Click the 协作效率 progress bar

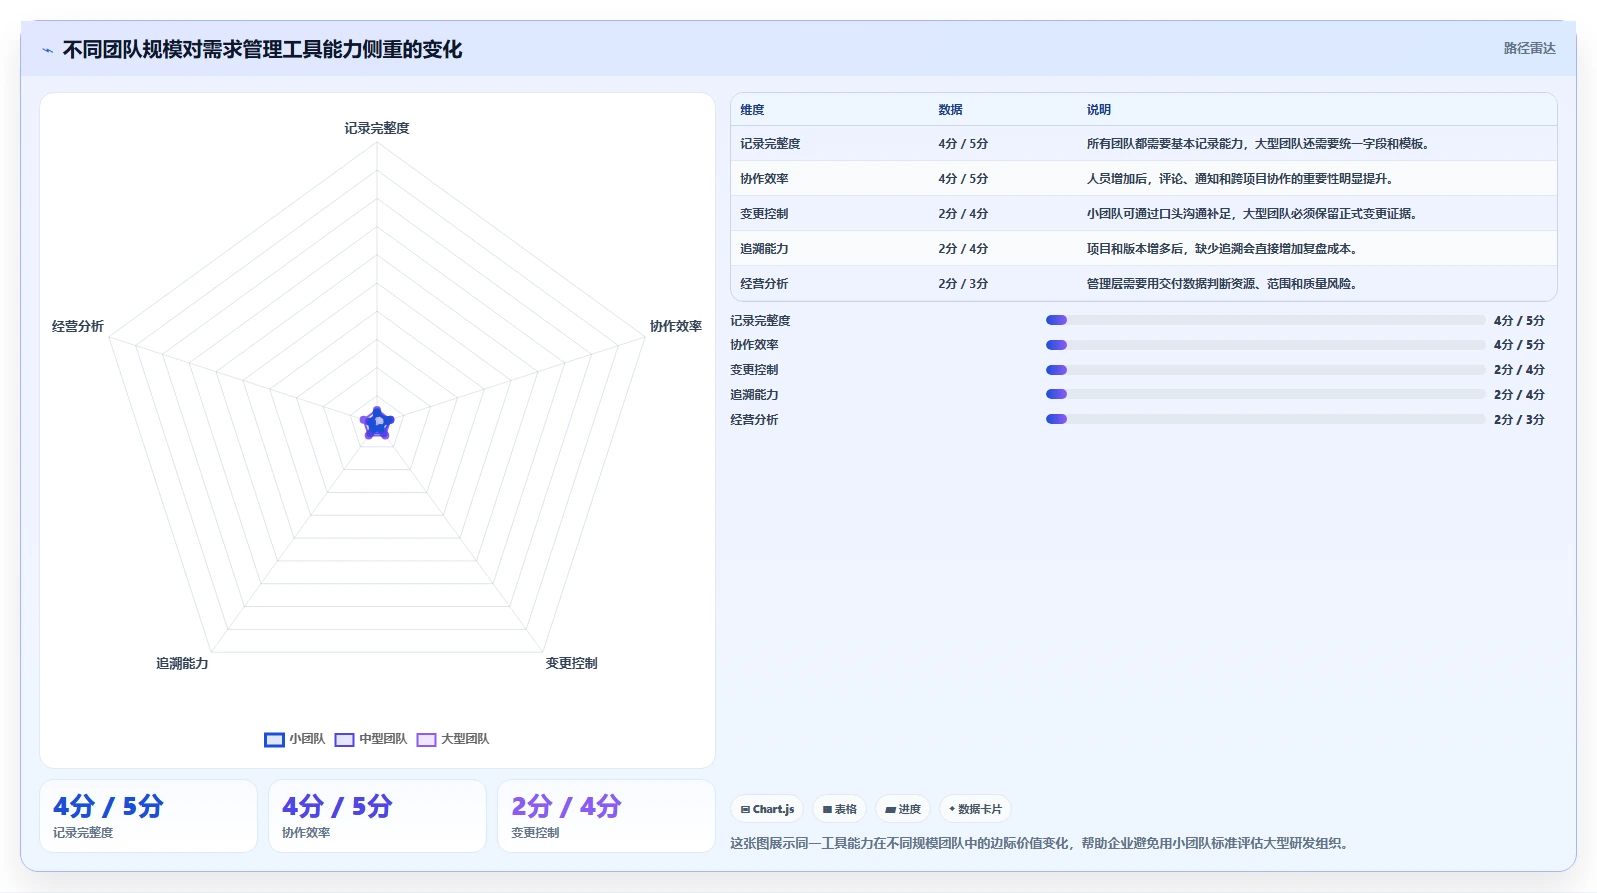[1265, 345]
